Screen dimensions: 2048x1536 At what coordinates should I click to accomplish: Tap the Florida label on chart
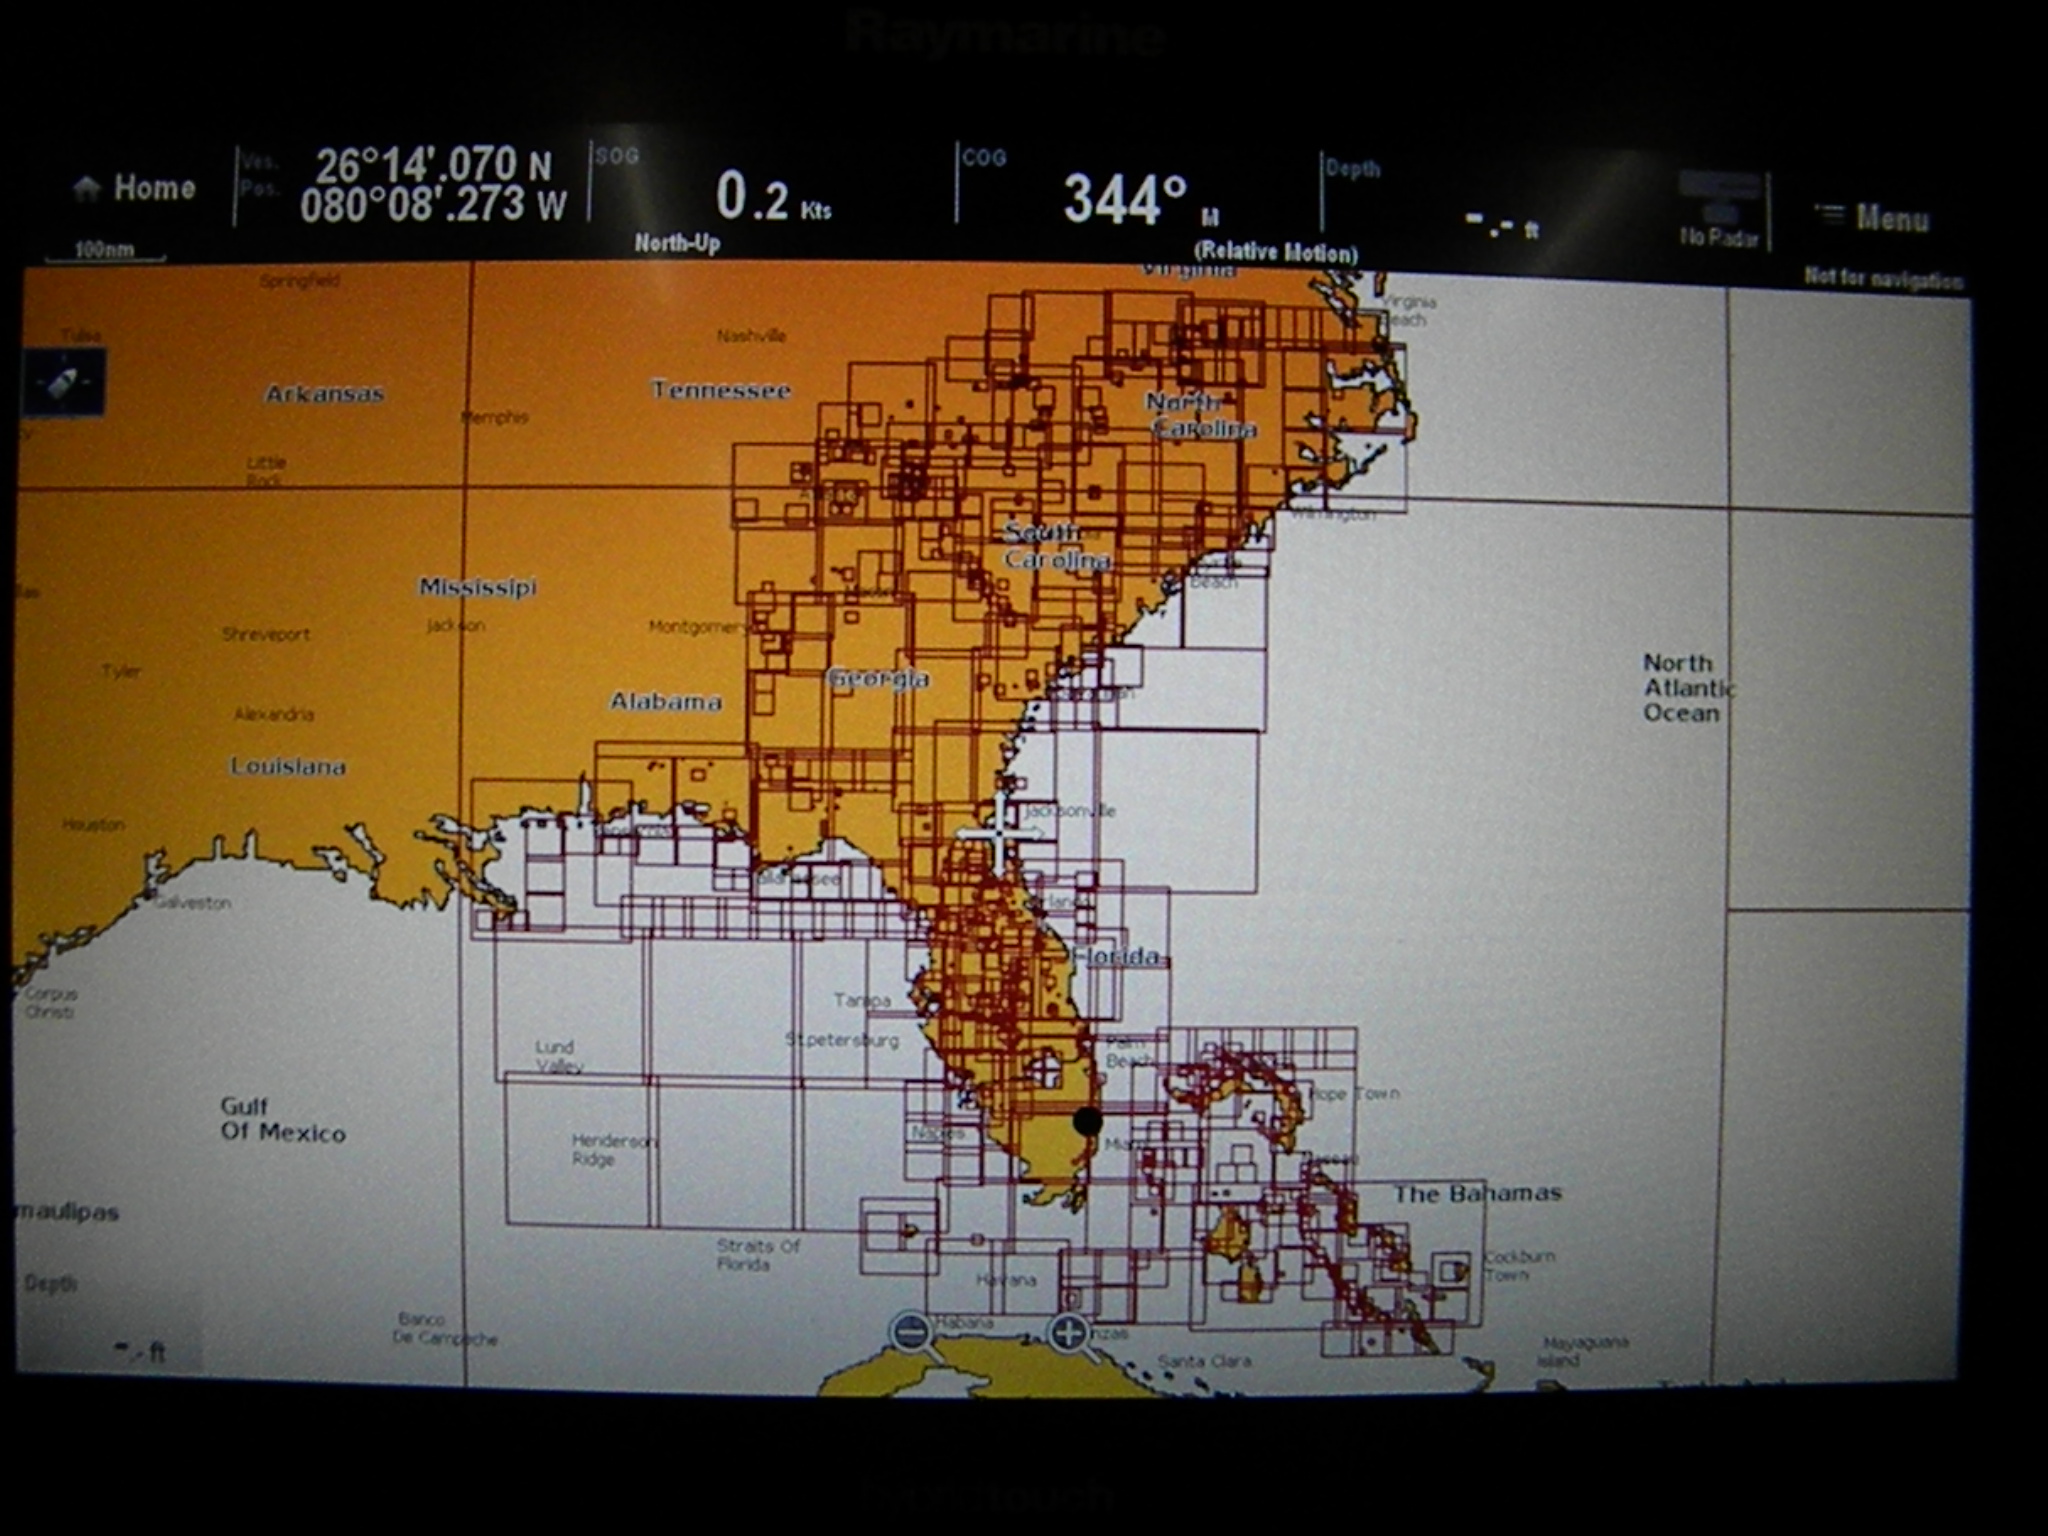1117,956
